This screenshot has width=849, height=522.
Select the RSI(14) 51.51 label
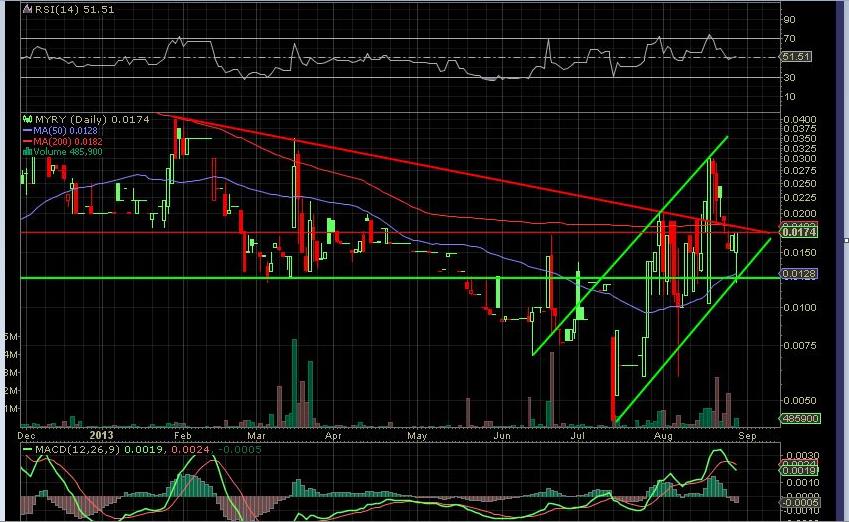(74, 9)
